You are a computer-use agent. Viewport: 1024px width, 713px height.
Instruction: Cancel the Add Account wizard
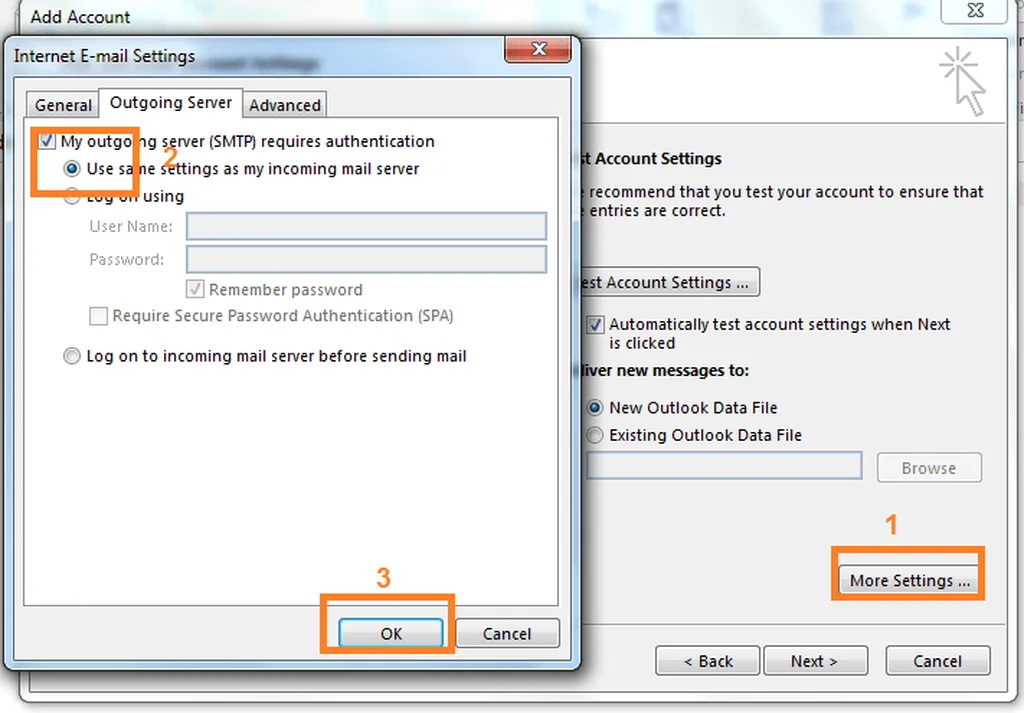coord(938,661)
